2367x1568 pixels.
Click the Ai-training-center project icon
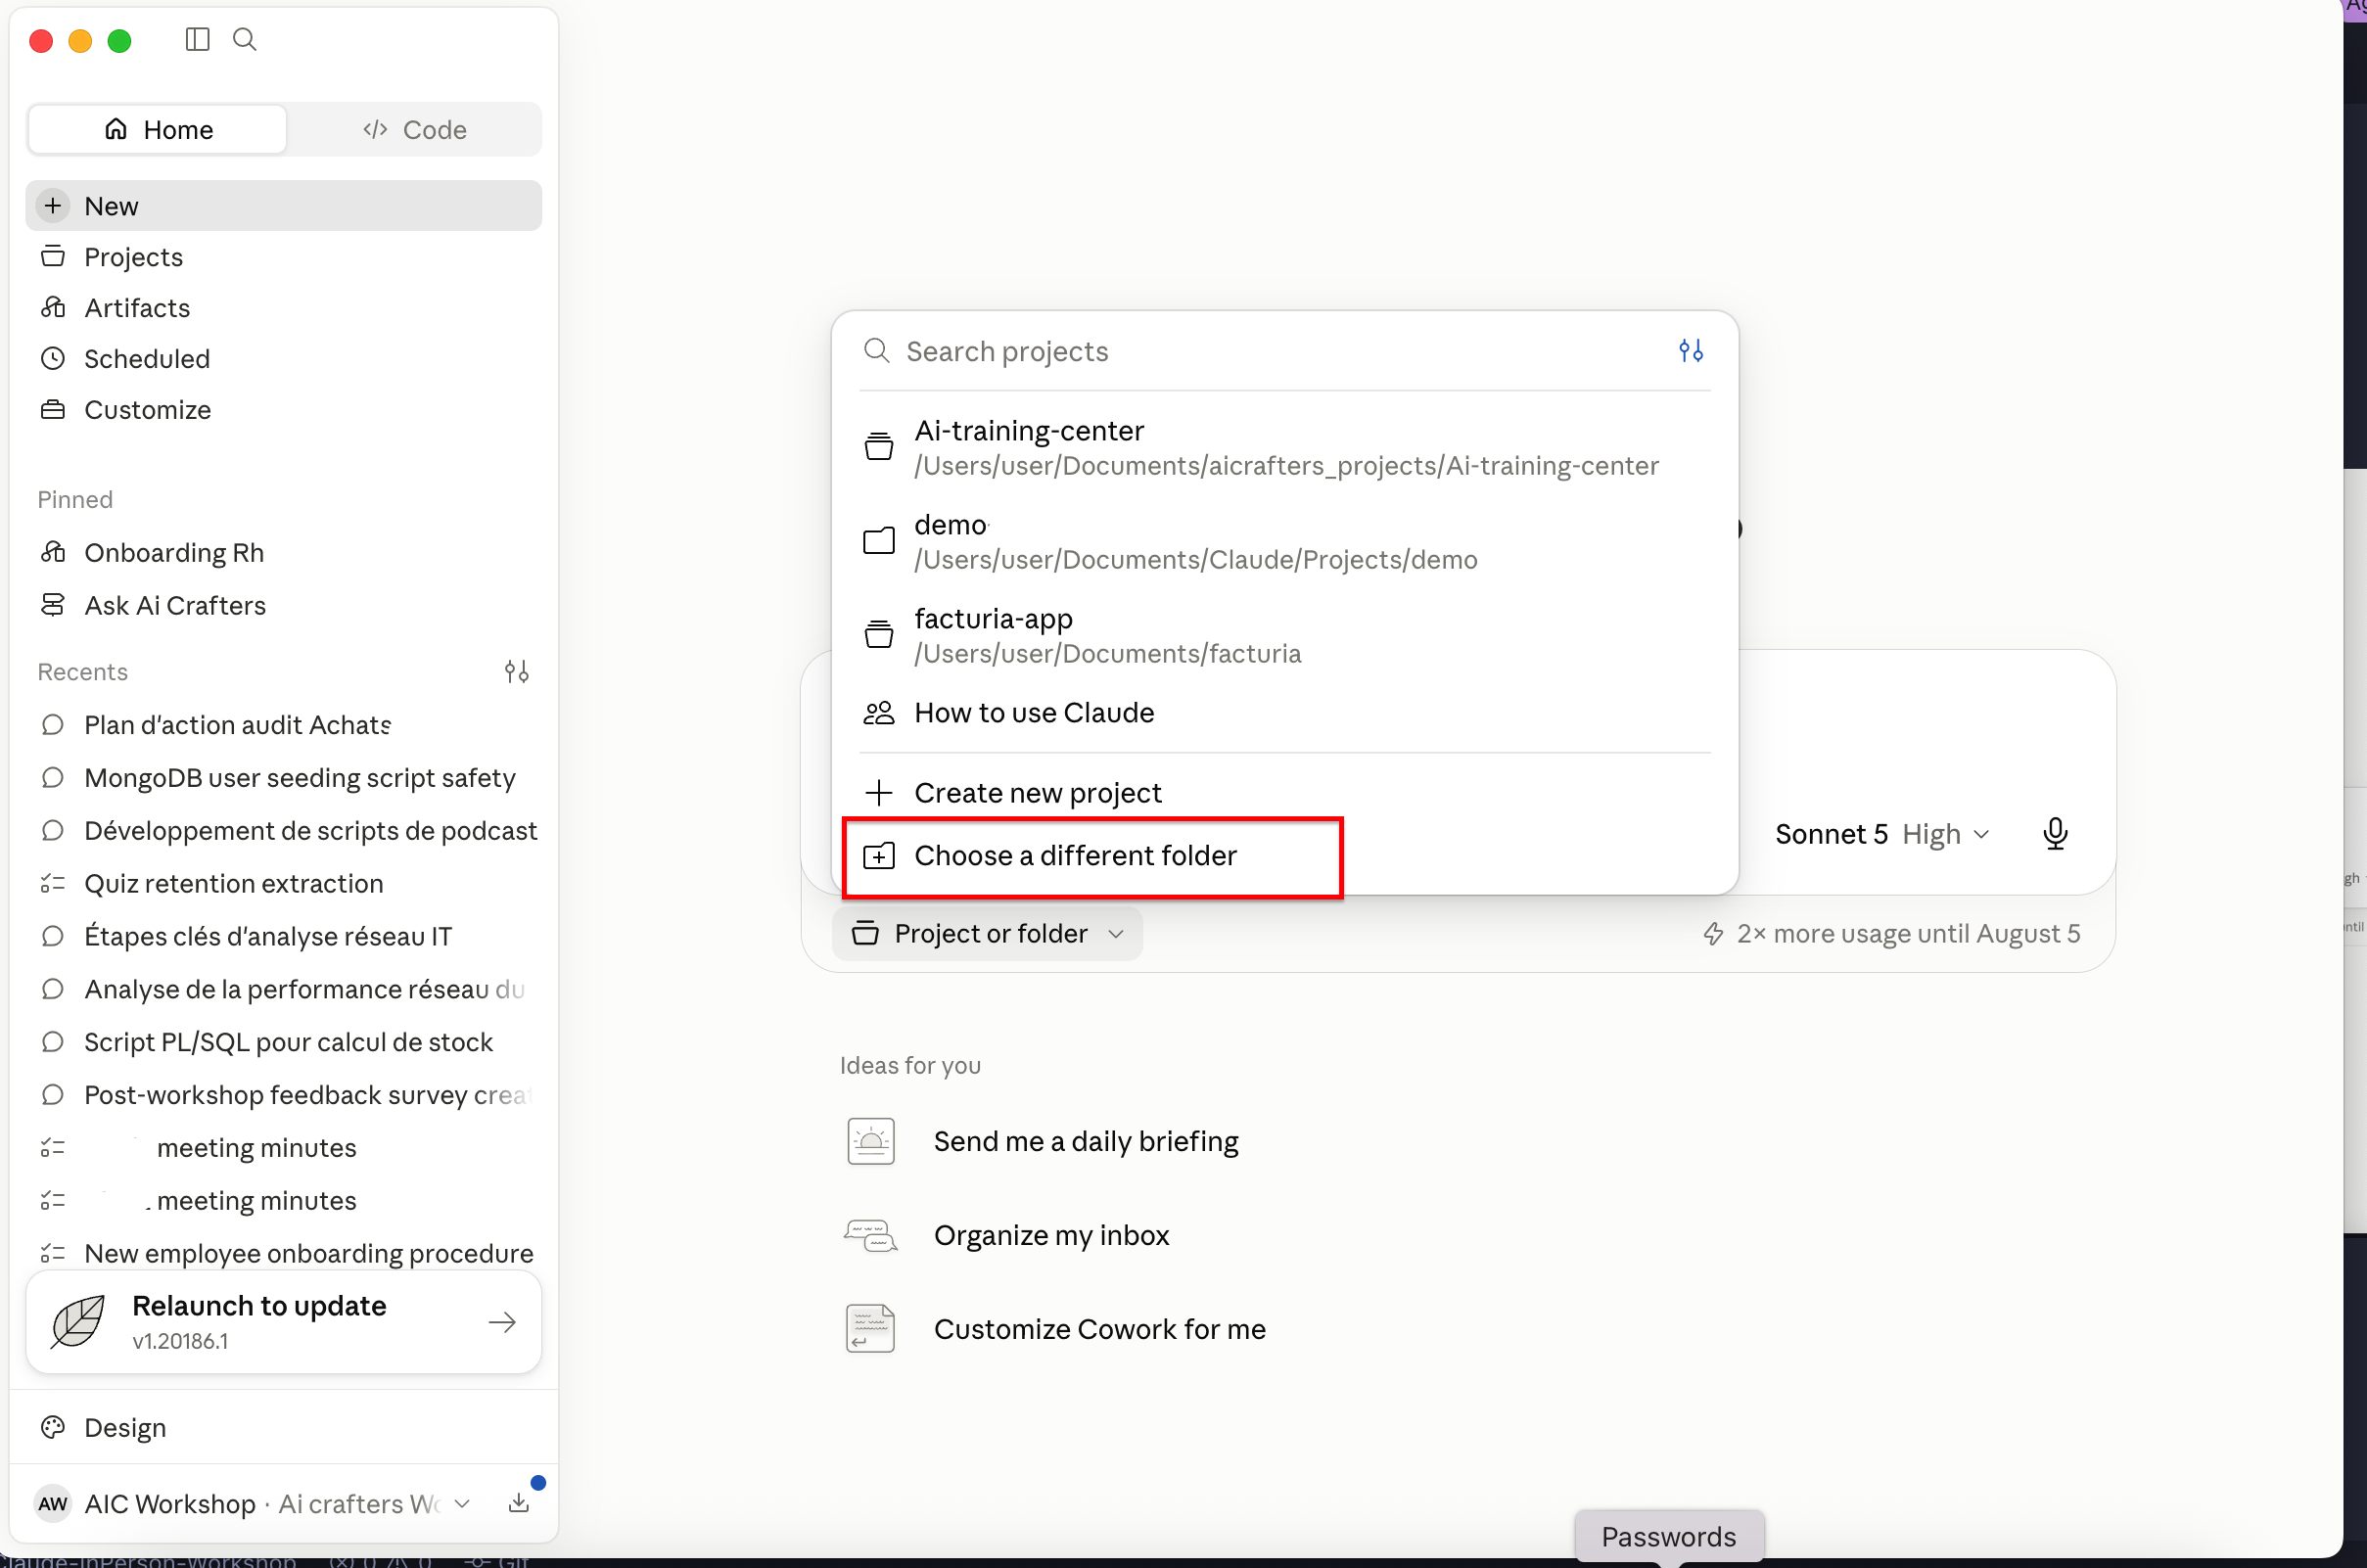coord(879,446)
